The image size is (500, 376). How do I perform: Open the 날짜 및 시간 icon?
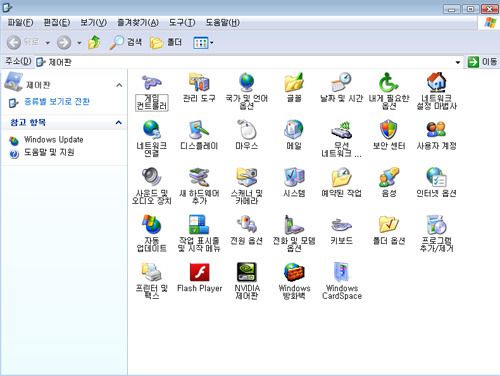click(x=341, y=82)
